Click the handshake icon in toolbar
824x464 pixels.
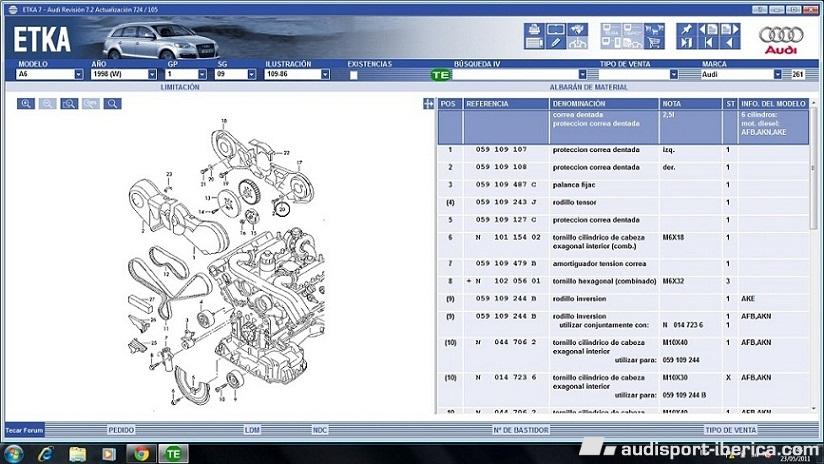pyautogui.click(x=578, y=29)
